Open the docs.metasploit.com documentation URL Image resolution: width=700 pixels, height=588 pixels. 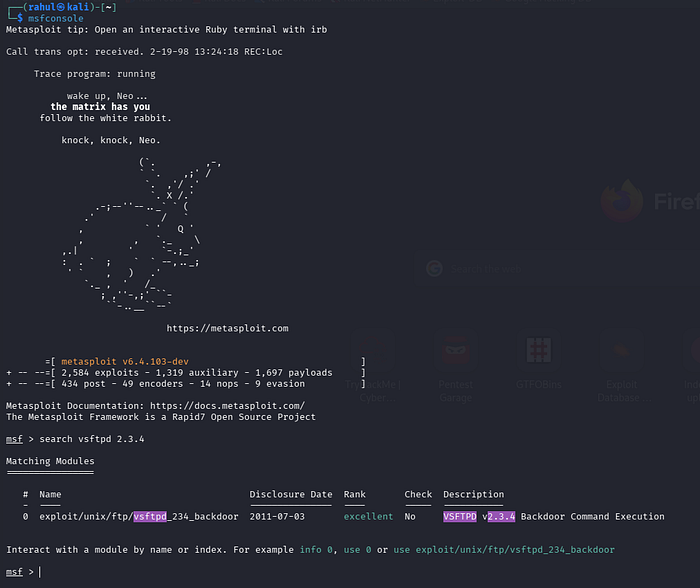(x=227, y=406)
